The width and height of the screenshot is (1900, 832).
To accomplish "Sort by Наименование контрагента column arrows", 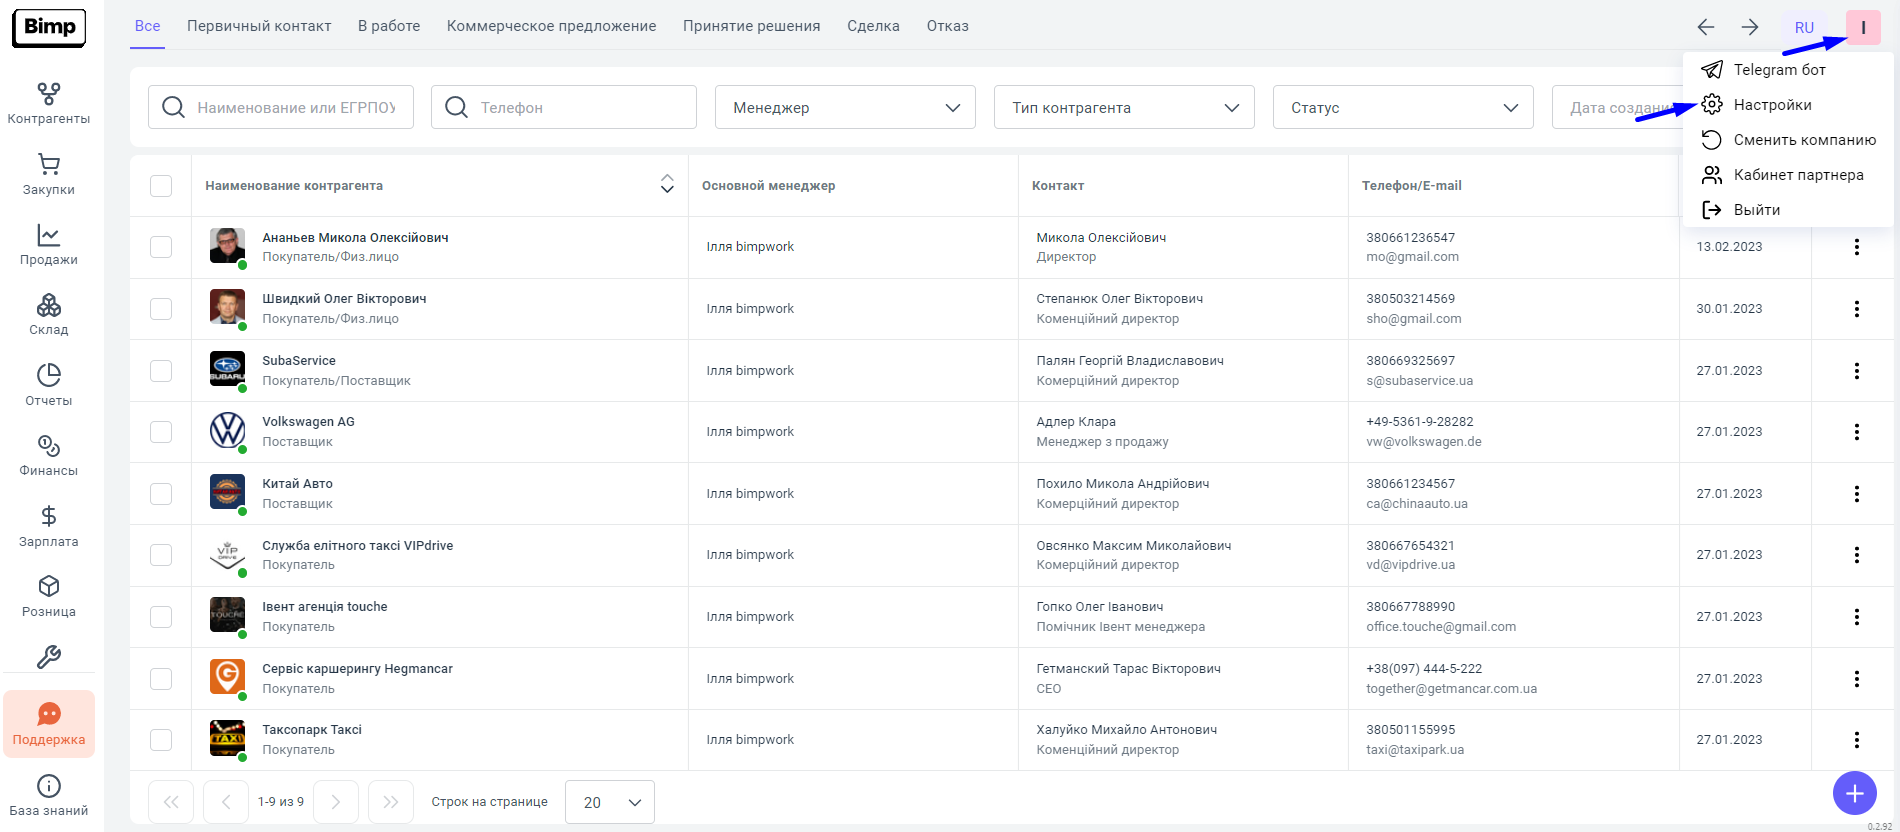I will pyautogui.click(x=667, y=184).
